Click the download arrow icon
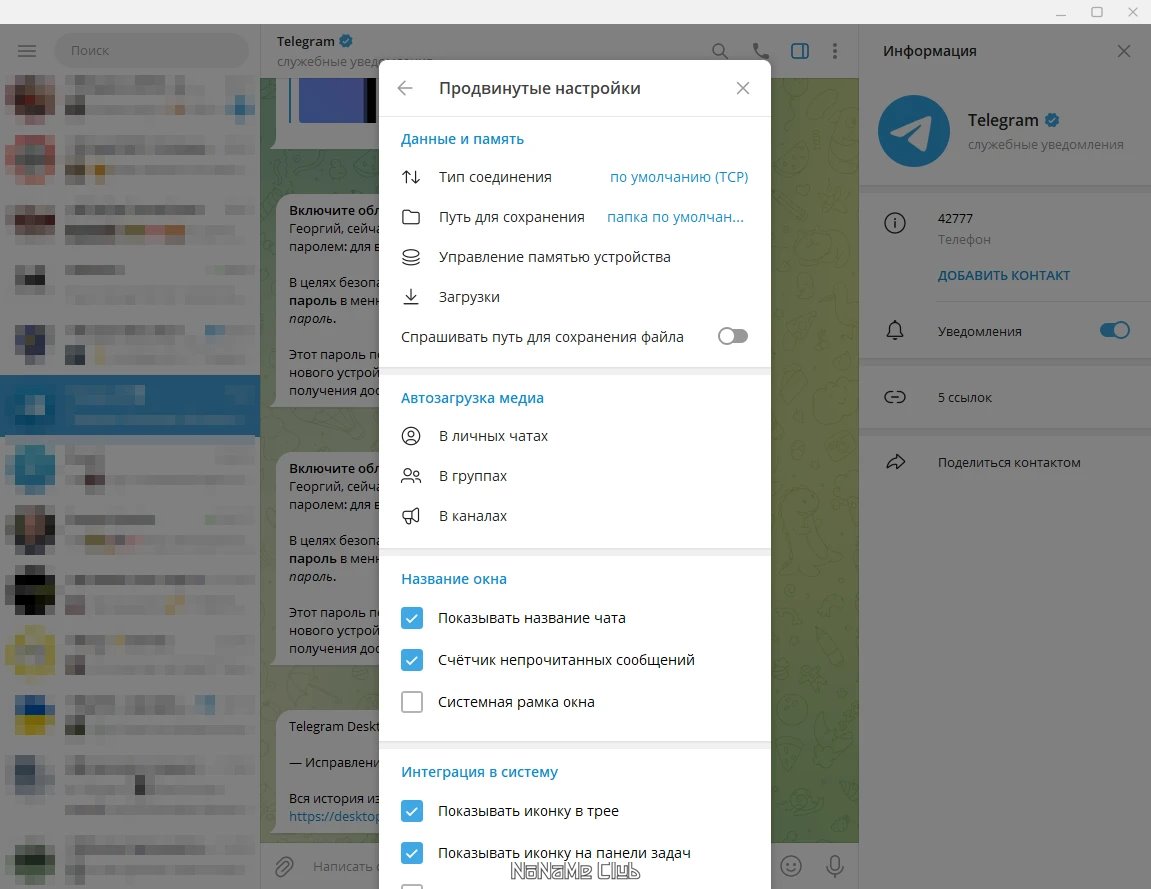Screen dimensions: 1151x889 tap(411, 297)
